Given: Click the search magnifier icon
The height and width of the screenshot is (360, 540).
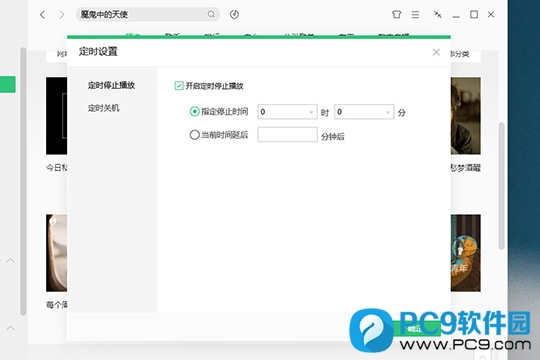Looking at the screenshot, I should [x=211, y=14].
